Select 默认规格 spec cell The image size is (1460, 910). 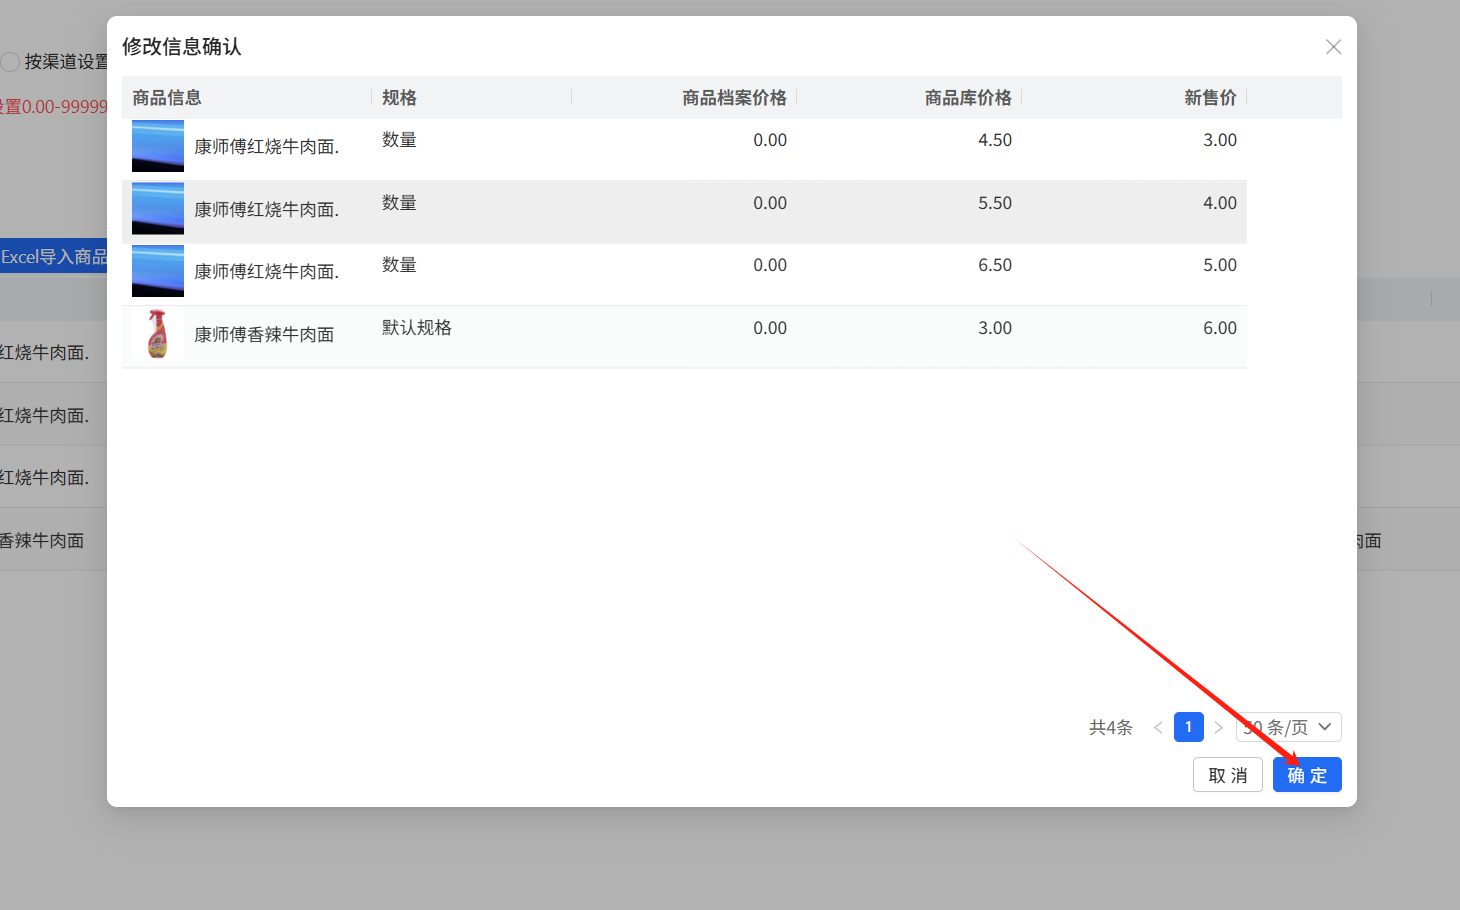pos(417,328)
